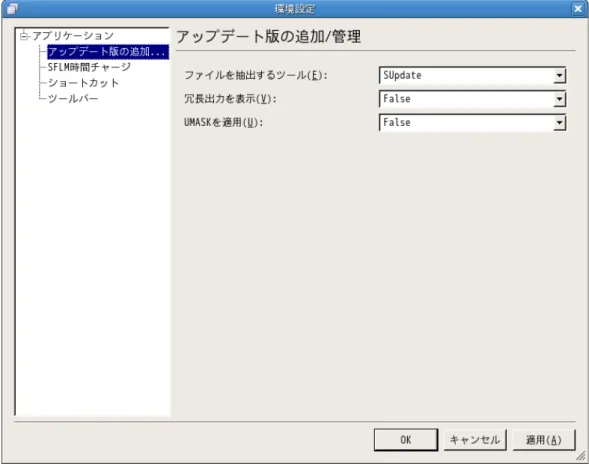Click the window icon in title bar
The width and height of the screenshot is (589, 464).
click(x=12, y=8)
